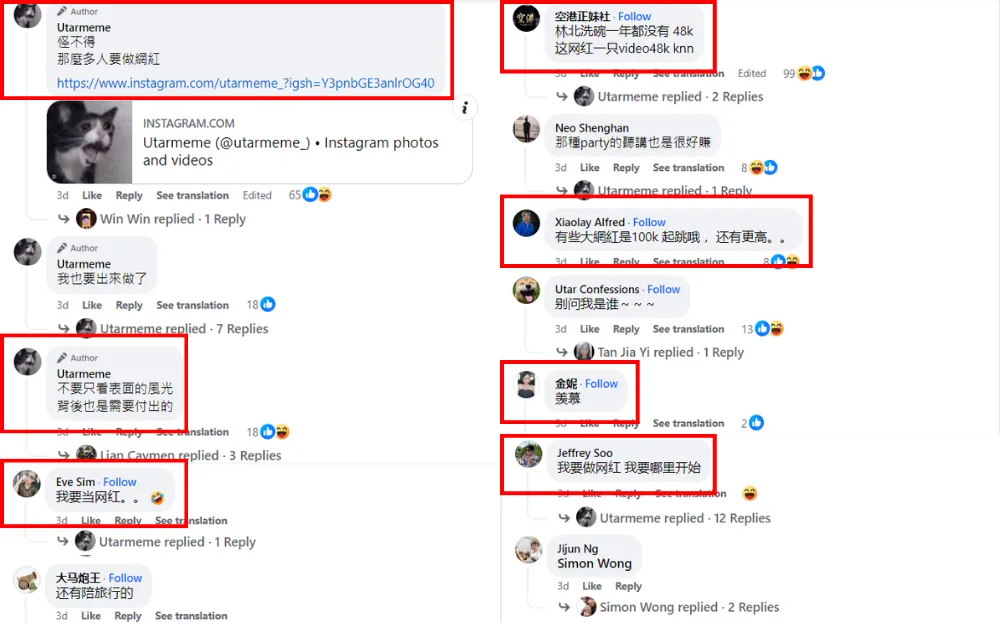Reply to Jijun Ng's comment
1000x623 pixels.
coord(628,586)
